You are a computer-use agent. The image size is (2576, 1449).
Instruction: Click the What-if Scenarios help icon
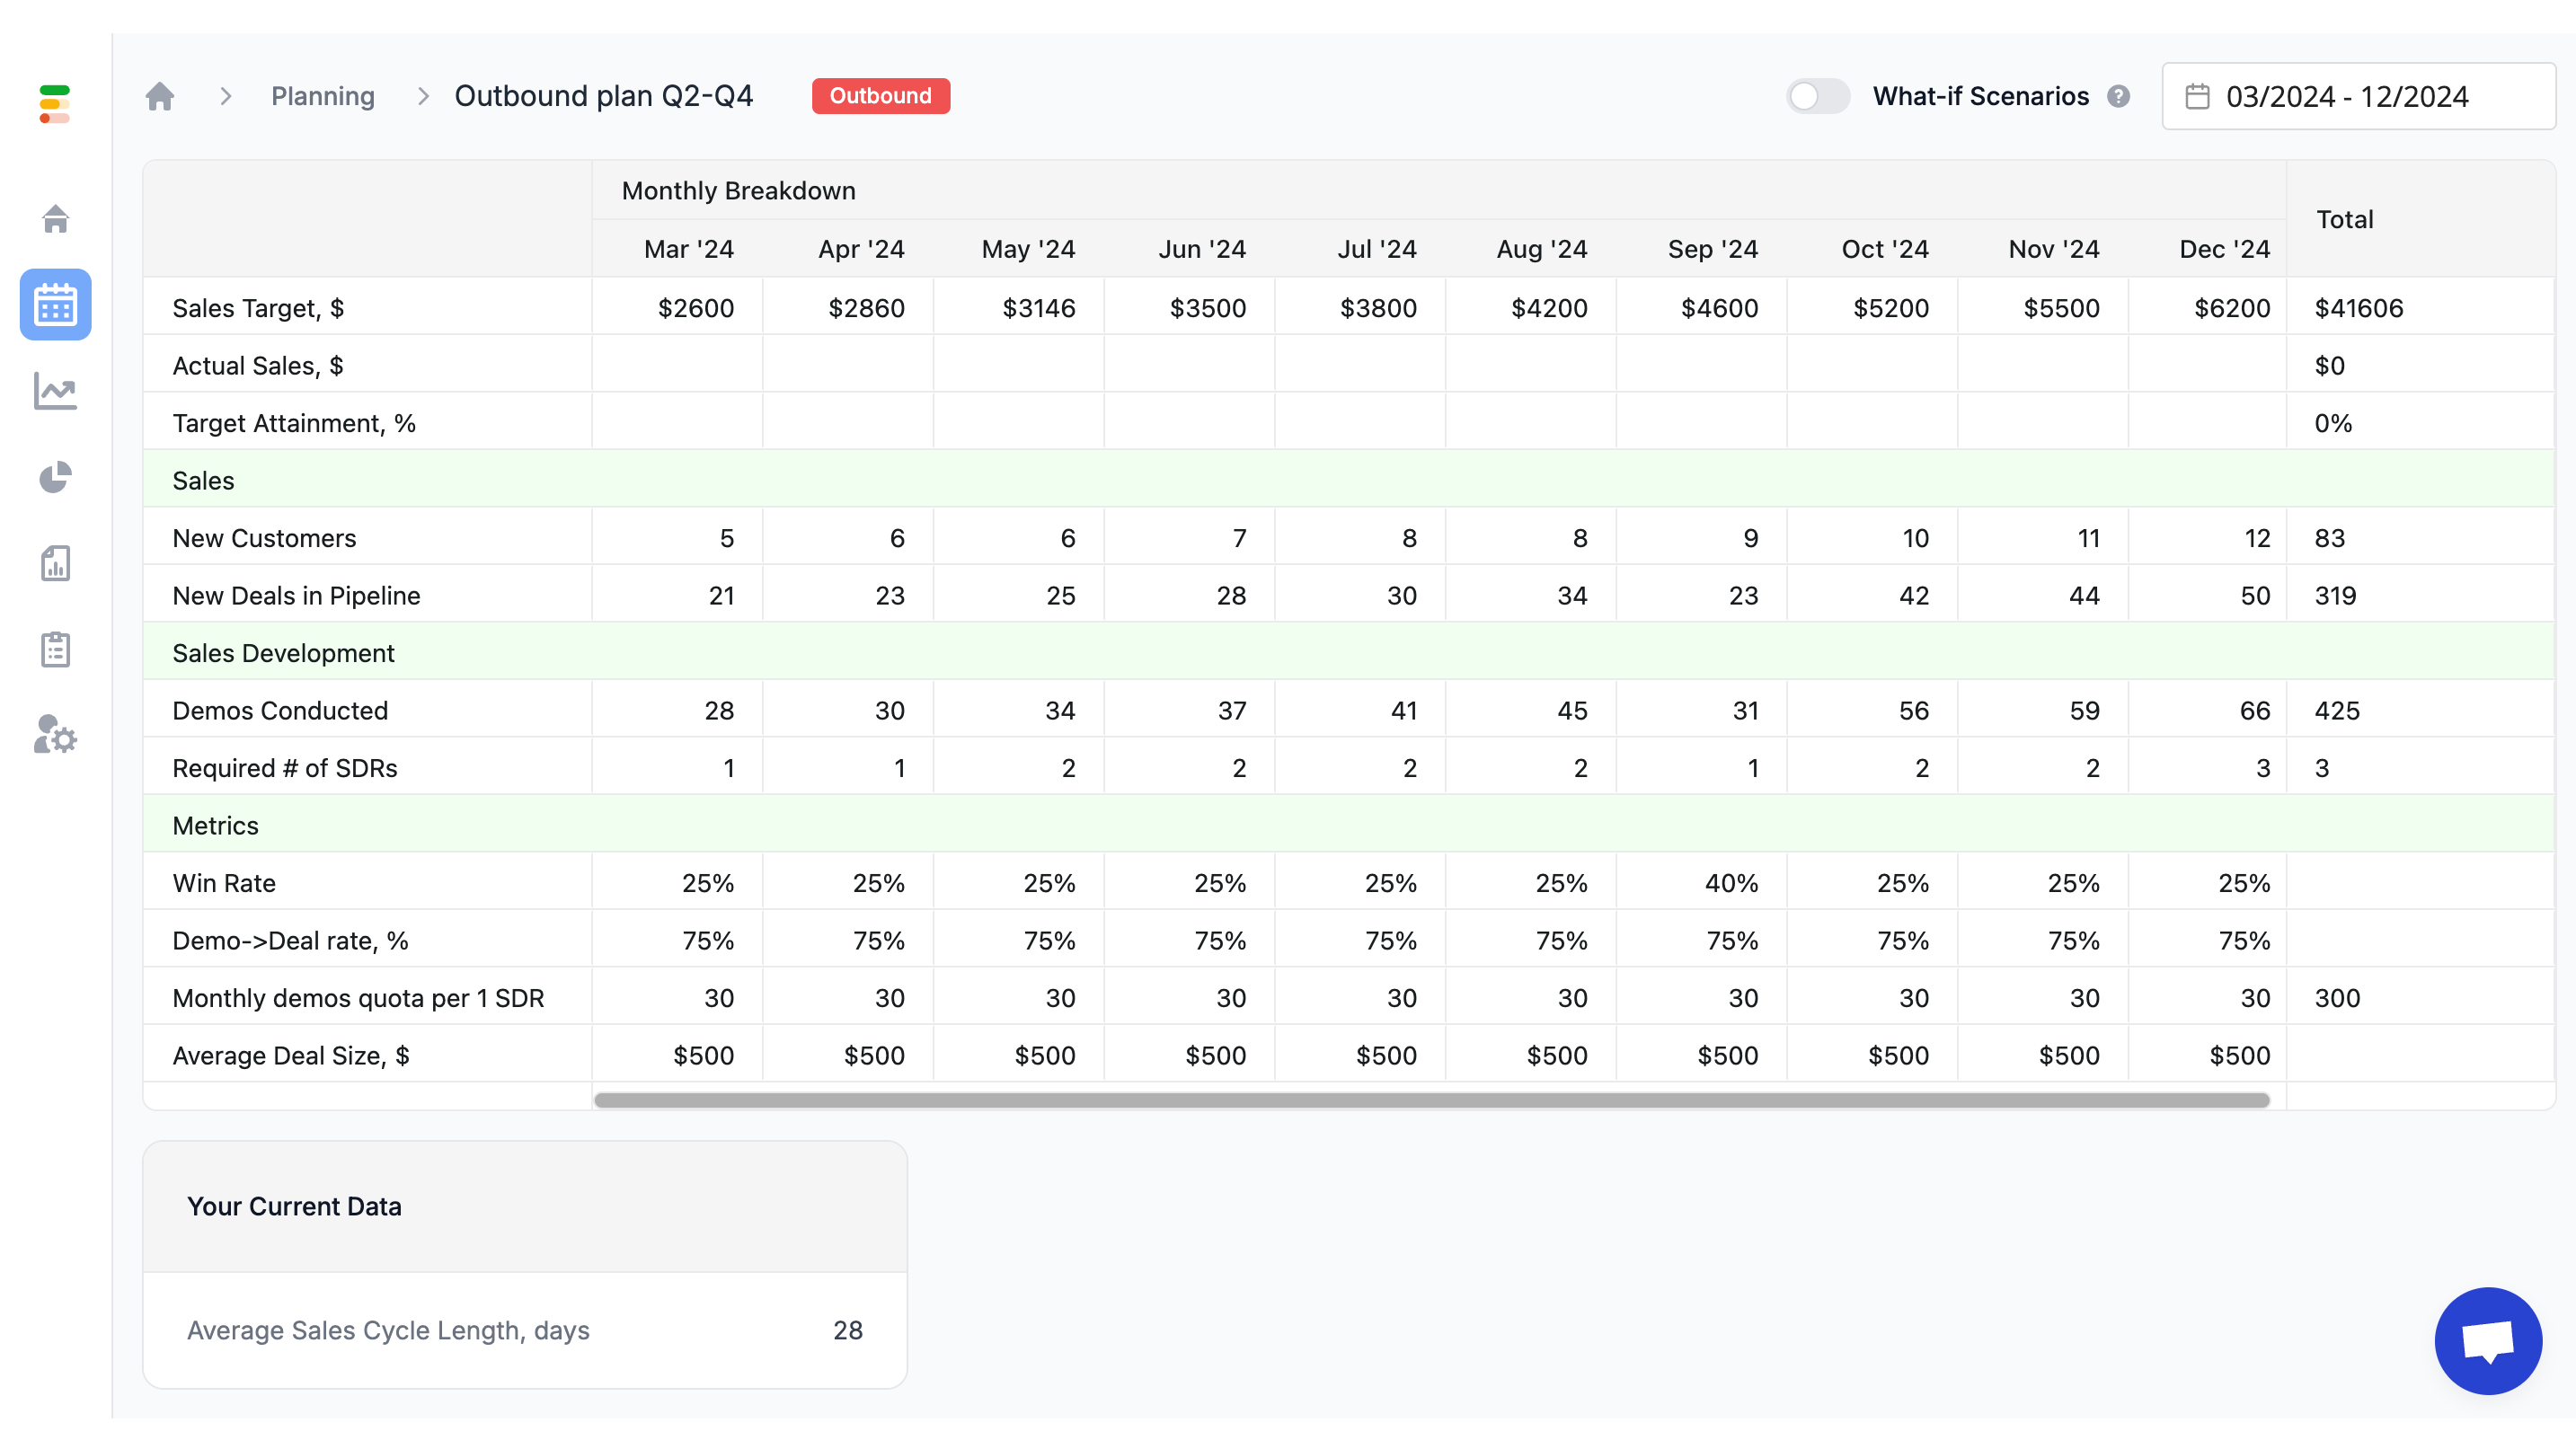pos(2118,96)
